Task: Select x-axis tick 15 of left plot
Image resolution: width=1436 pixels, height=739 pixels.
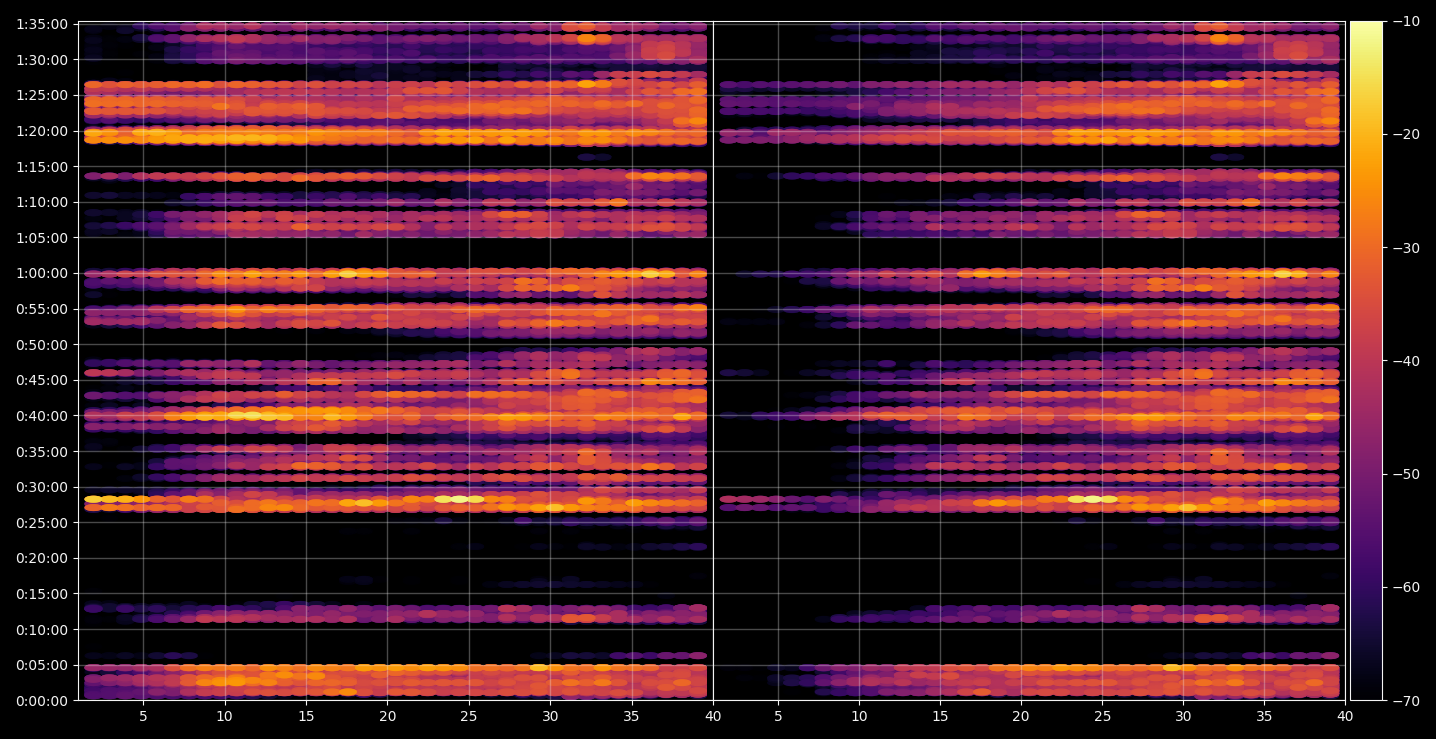Action: pyautogui.click(x=306, y=717)
